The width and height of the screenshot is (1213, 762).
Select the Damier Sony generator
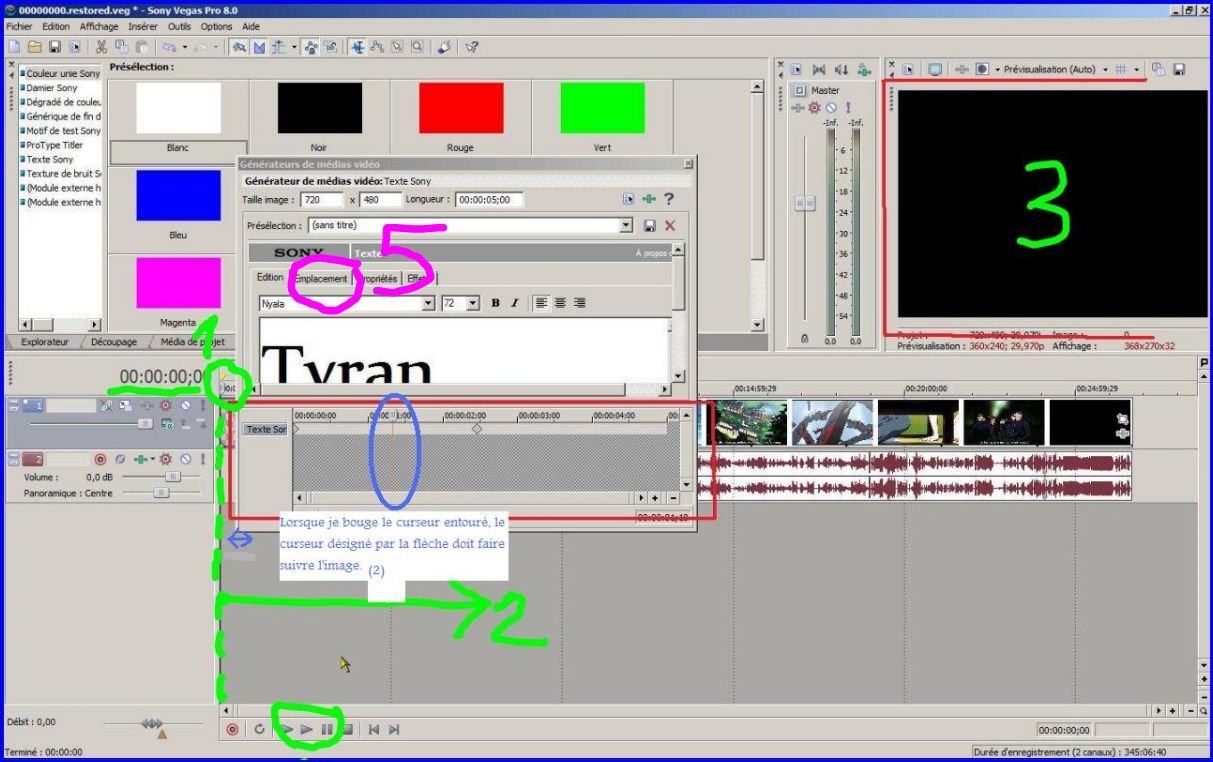[x=51, y=88]
